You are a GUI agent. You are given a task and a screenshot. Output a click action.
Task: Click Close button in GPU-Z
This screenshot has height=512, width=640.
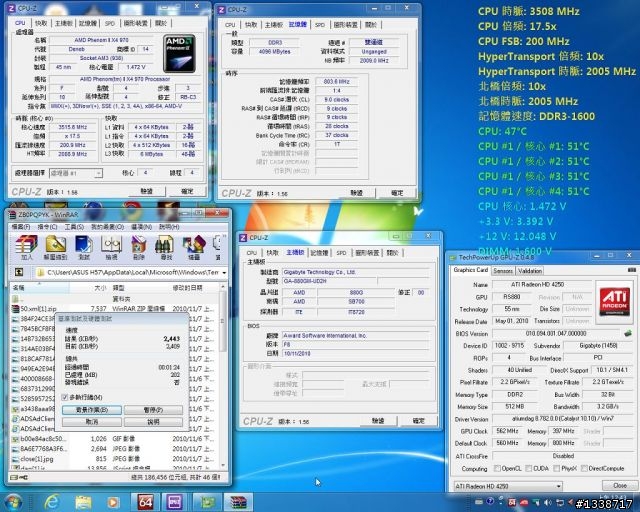620,485
